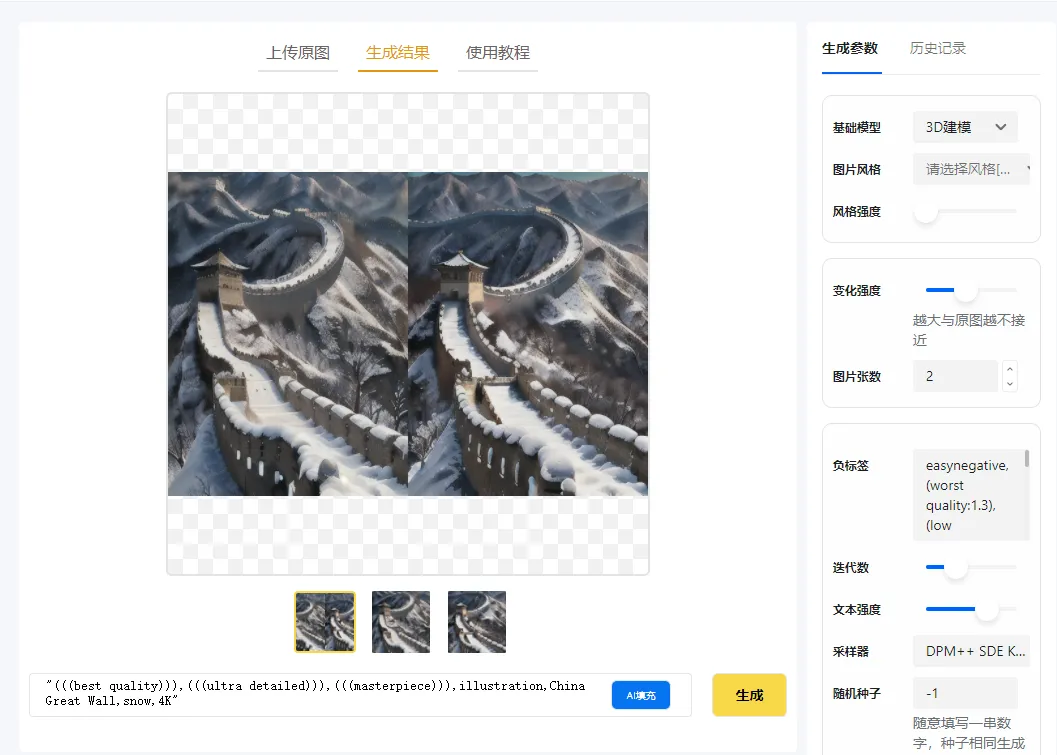Select the third result thumbnail
1057x755 pixels.
pyautogui.click(x=477, y=622)
